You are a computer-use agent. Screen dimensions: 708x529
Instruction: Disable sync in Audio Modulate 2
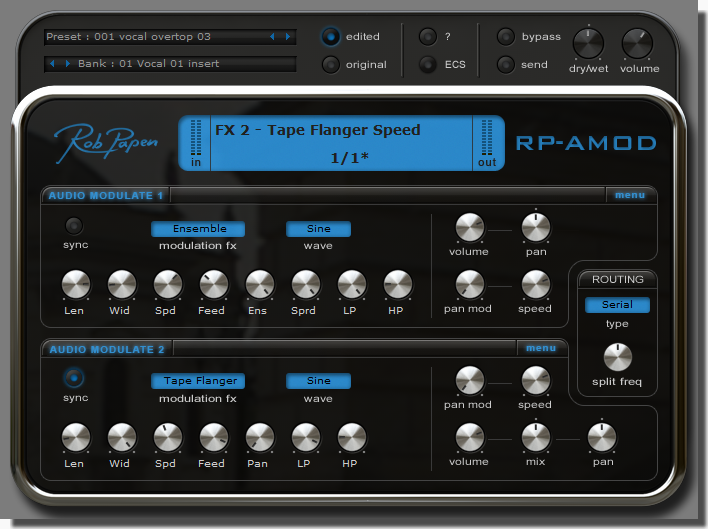74,378
